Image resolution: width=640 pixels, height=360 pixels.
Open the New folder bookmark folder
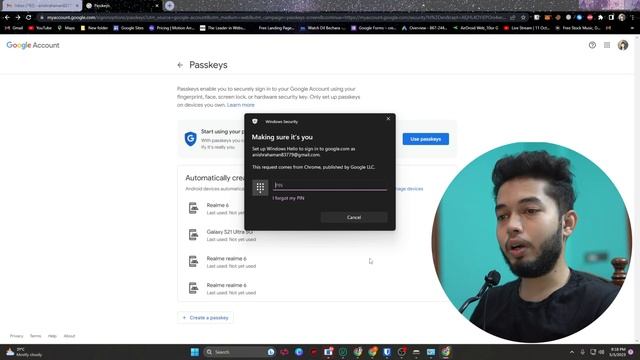[x=94, y=28]
